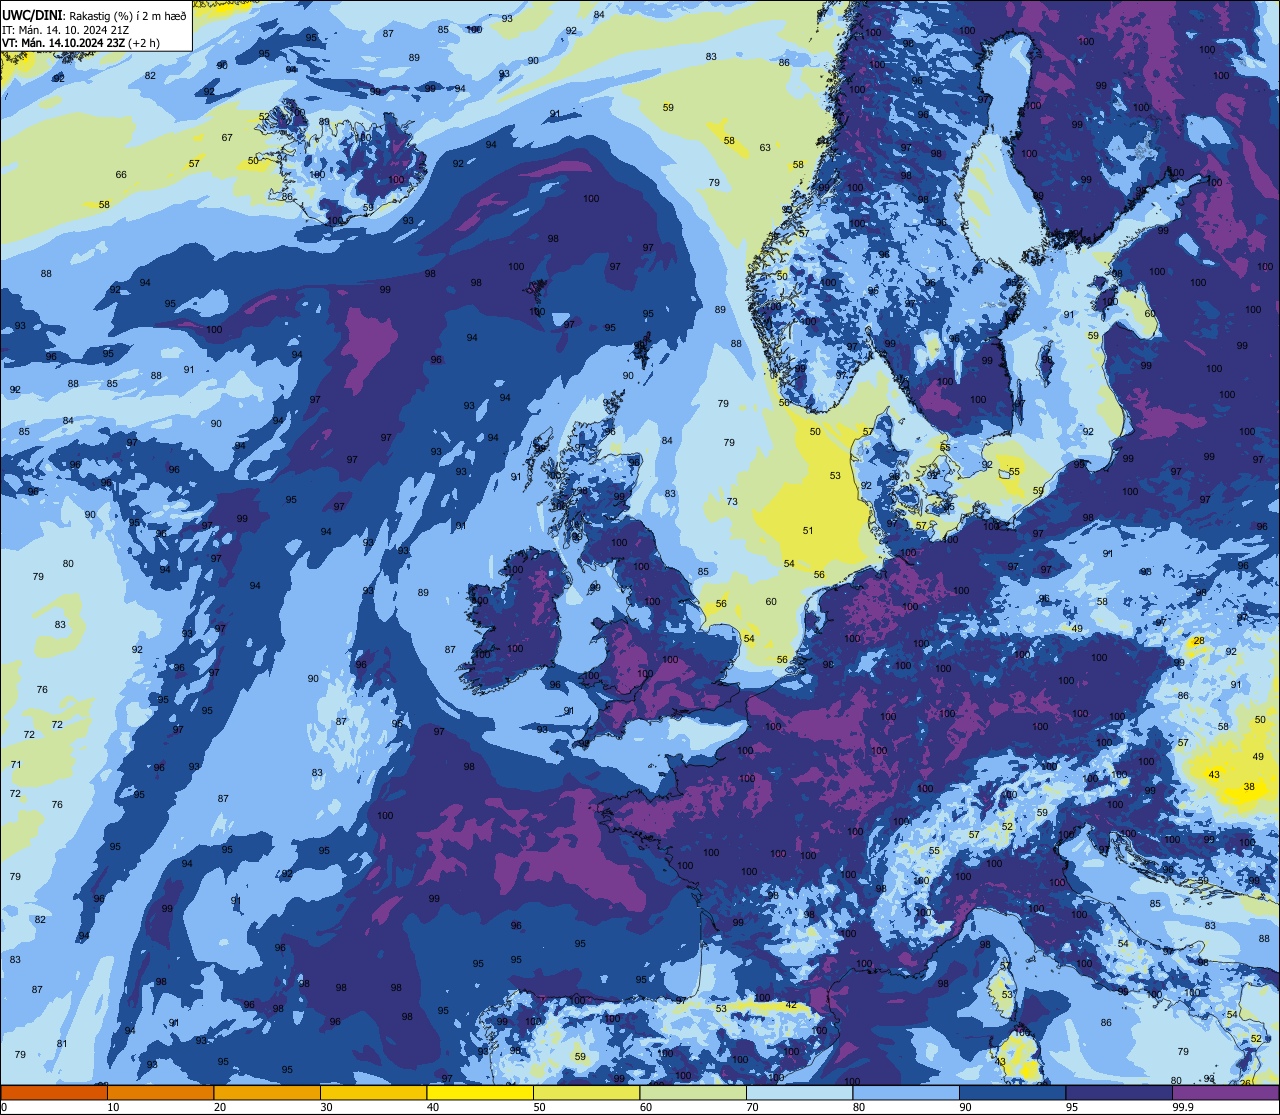Click the legend tick label '20'
The image size is (1280, 1115).
coord(220,1107)
